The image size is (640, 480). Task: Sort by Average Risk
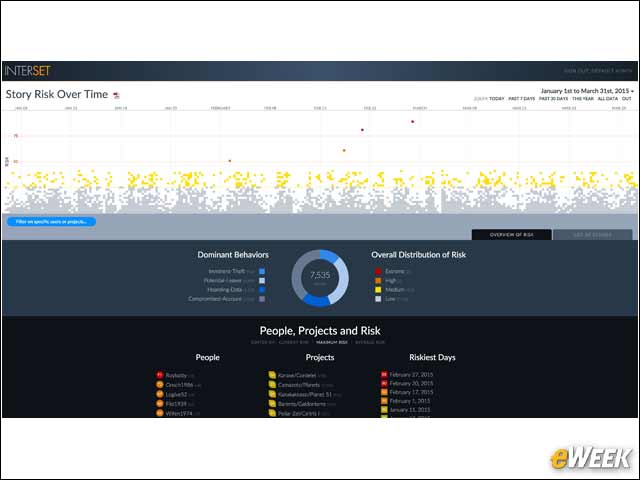370,342
